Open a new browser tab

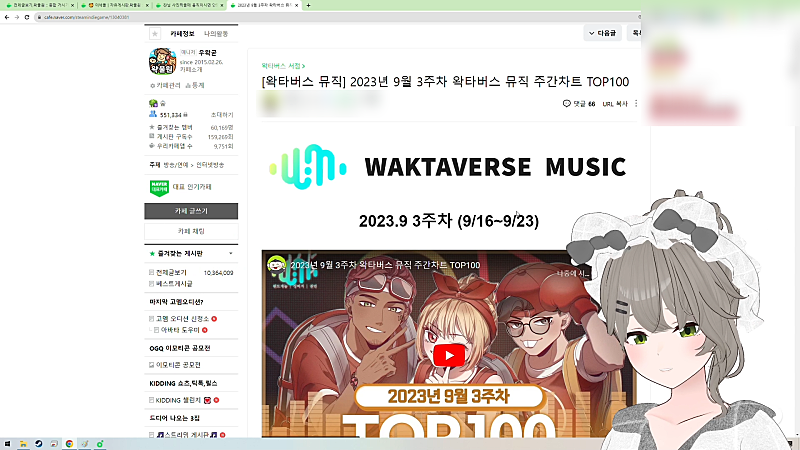[308, 5]
